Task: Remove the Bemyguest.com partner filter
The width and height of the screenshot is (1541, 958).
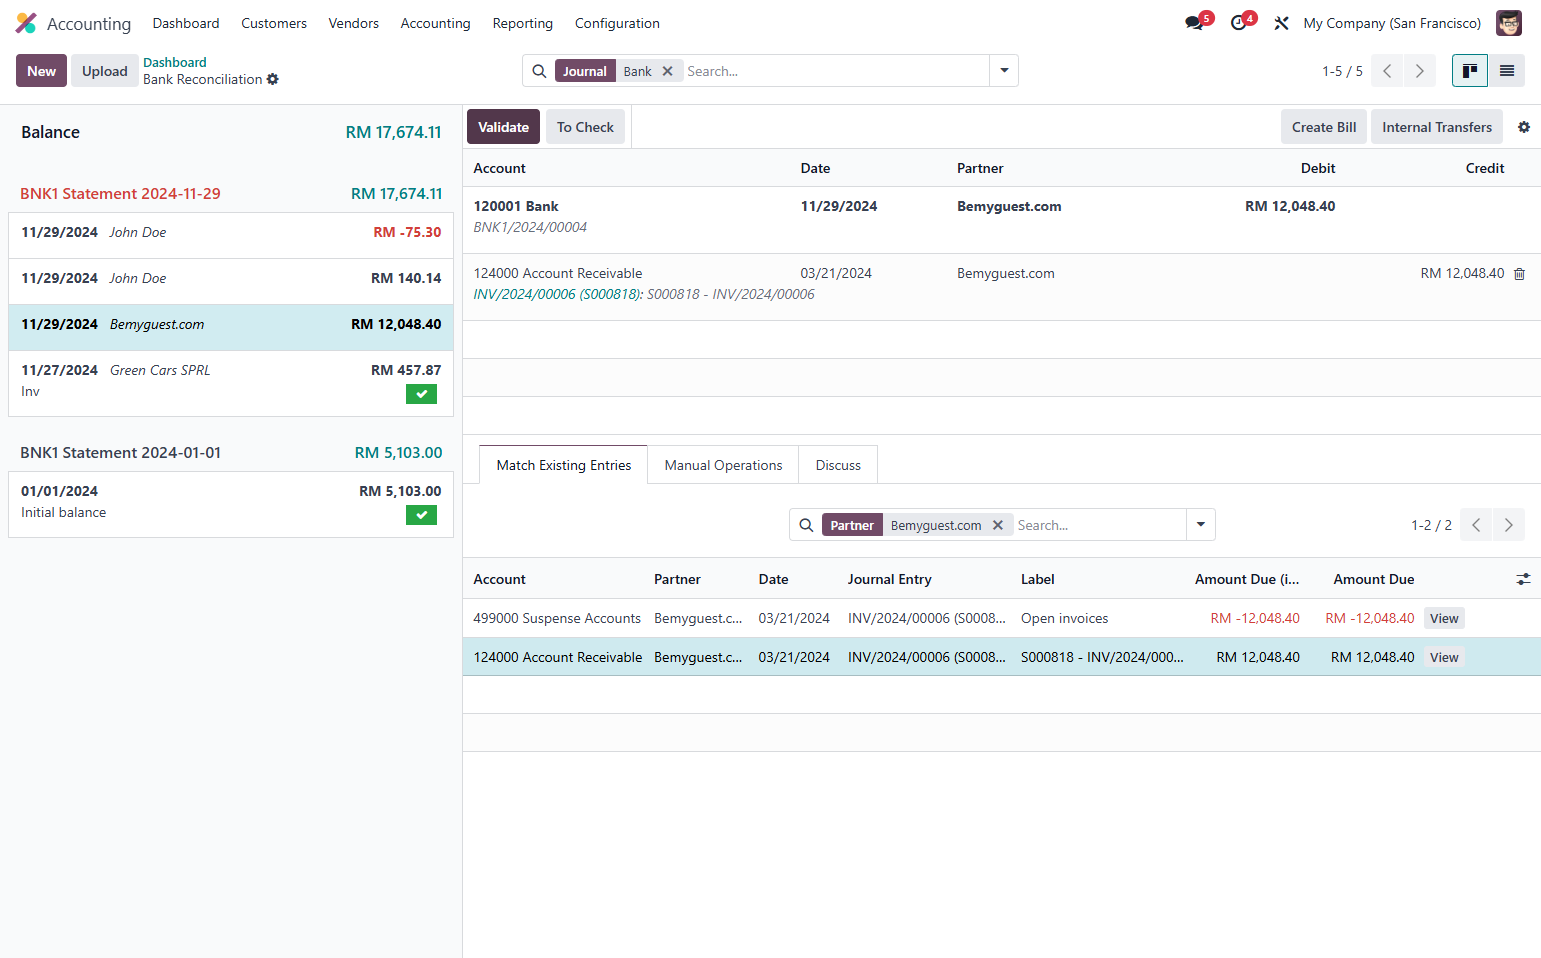Action: 998,525
